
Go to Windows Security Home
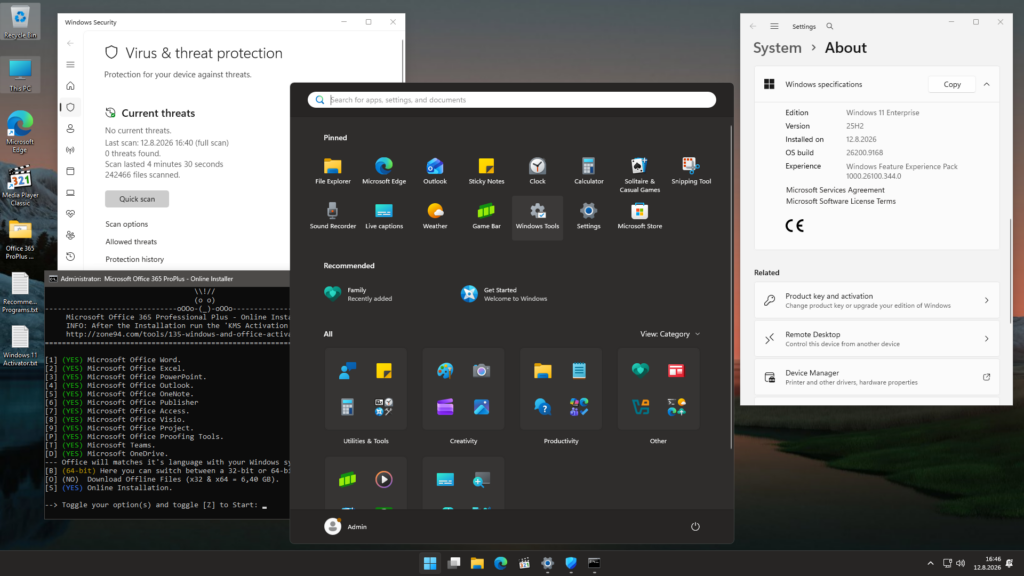point(71,86)
